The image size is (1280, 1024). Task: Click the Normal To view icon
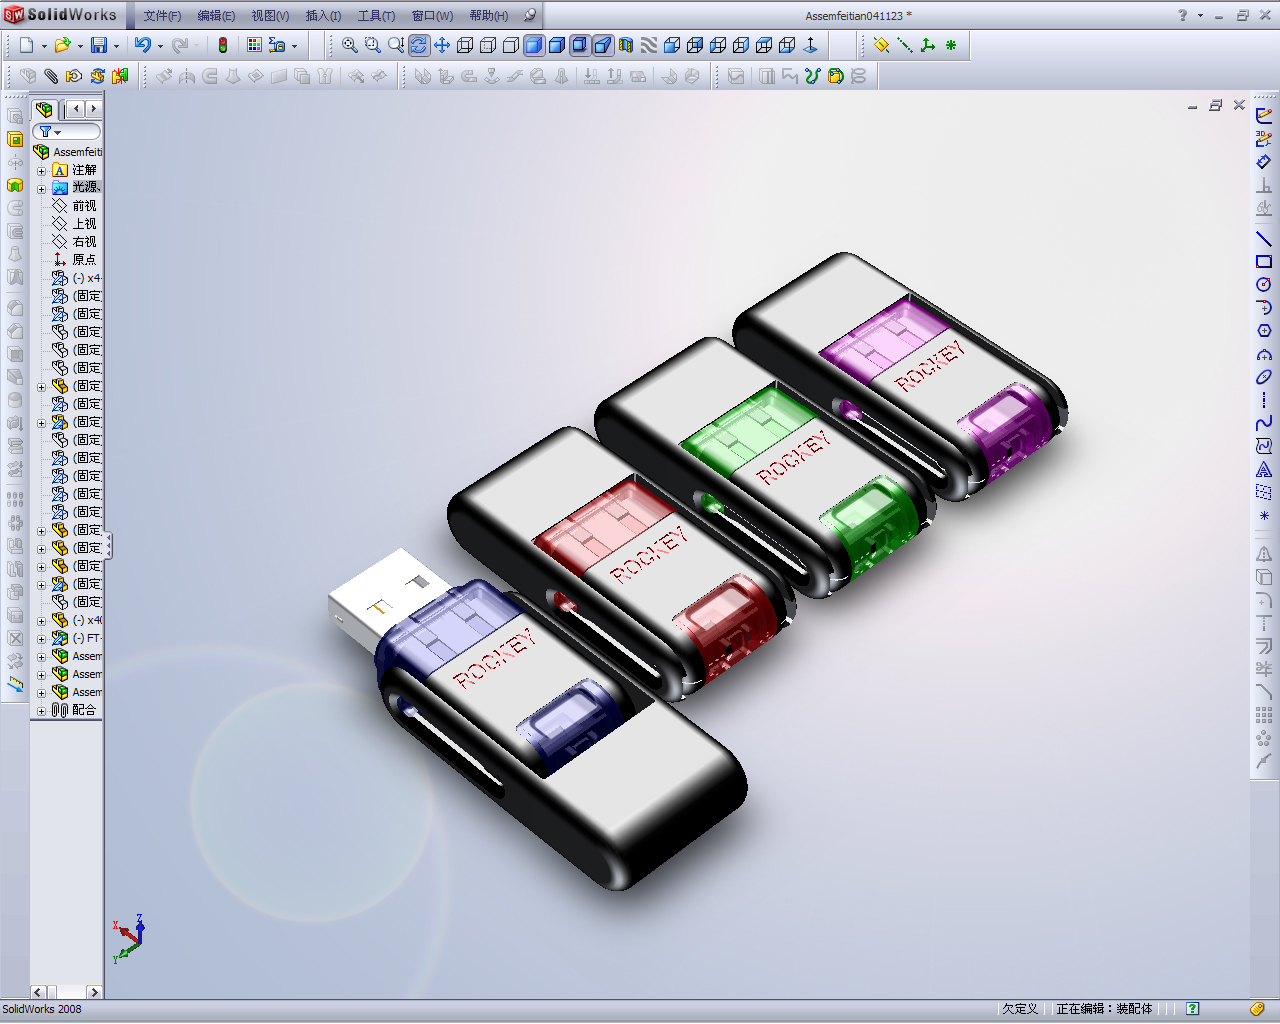click(x=811, y=45)
